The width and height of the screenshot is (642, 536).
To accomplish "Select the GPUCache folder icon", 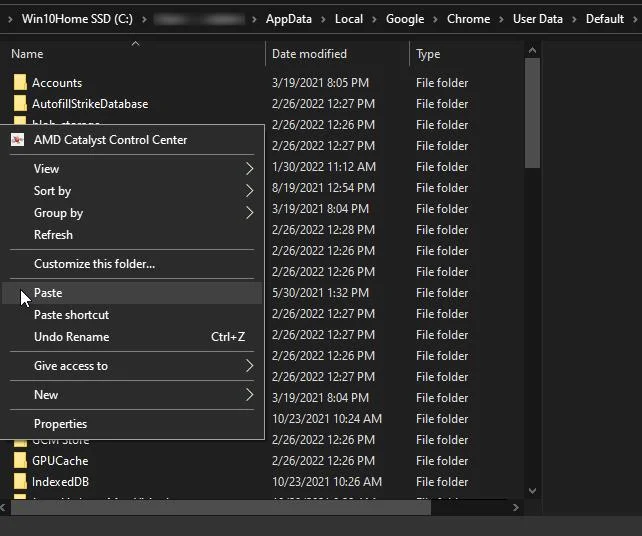I will click(x=20, y=460).
